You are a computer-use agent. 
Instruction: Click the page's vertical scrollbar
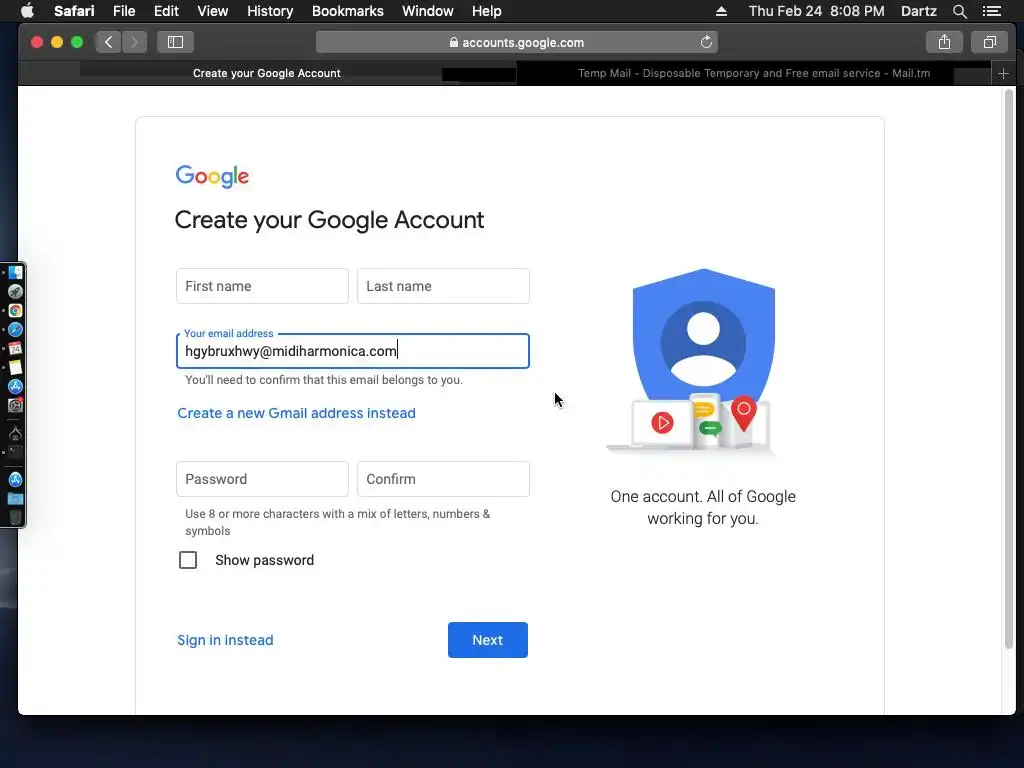(1009, 369)
